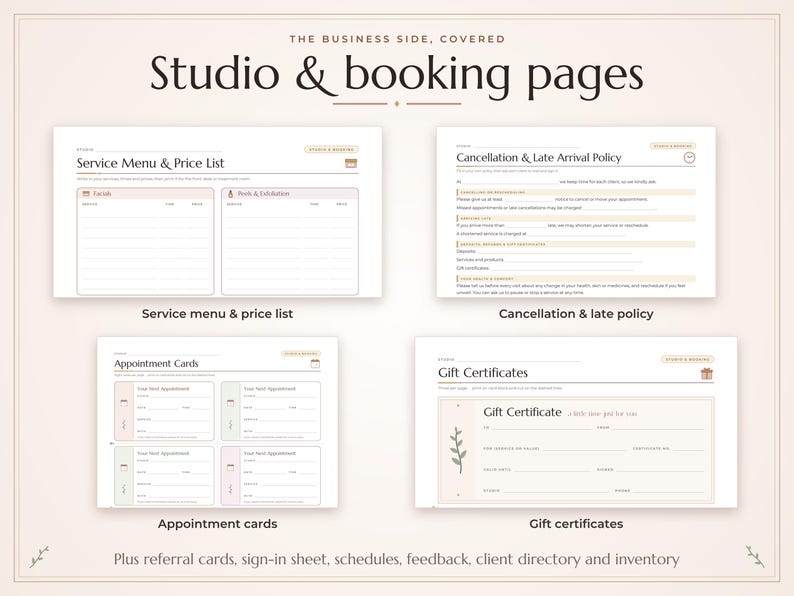Screen dimensions: 794x596
Task: Click the calendar icon beside Appointment Cards title
Action: coord(315,364)
